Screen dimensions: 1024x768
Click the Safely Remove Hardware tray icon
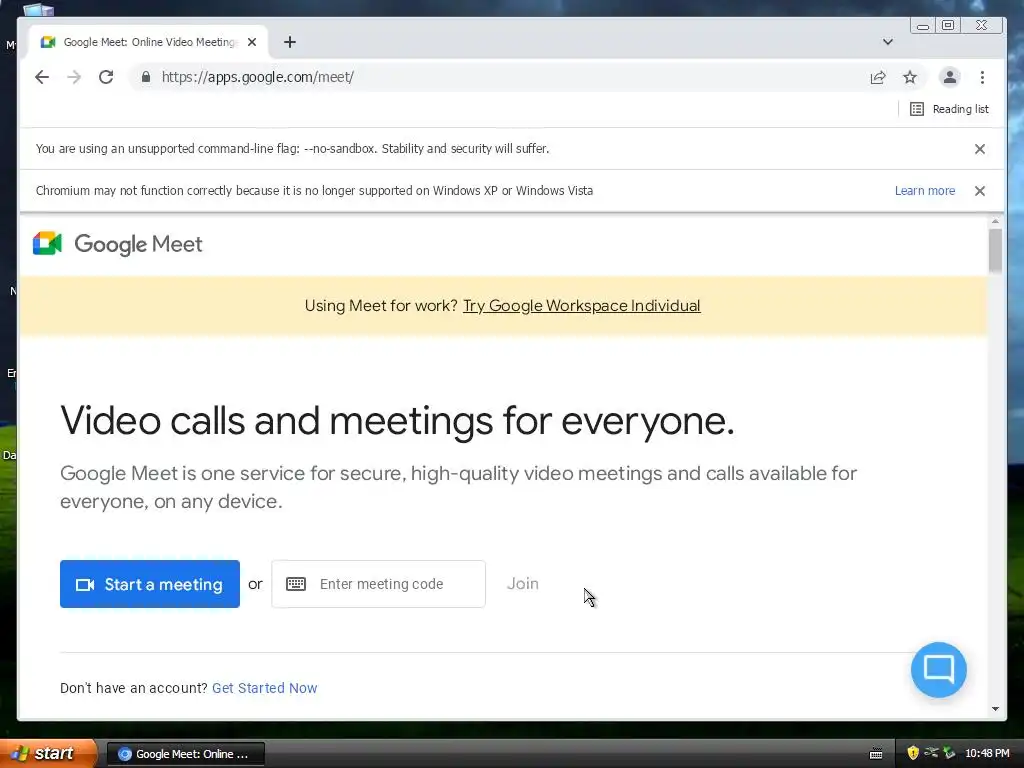pos(949,753)
